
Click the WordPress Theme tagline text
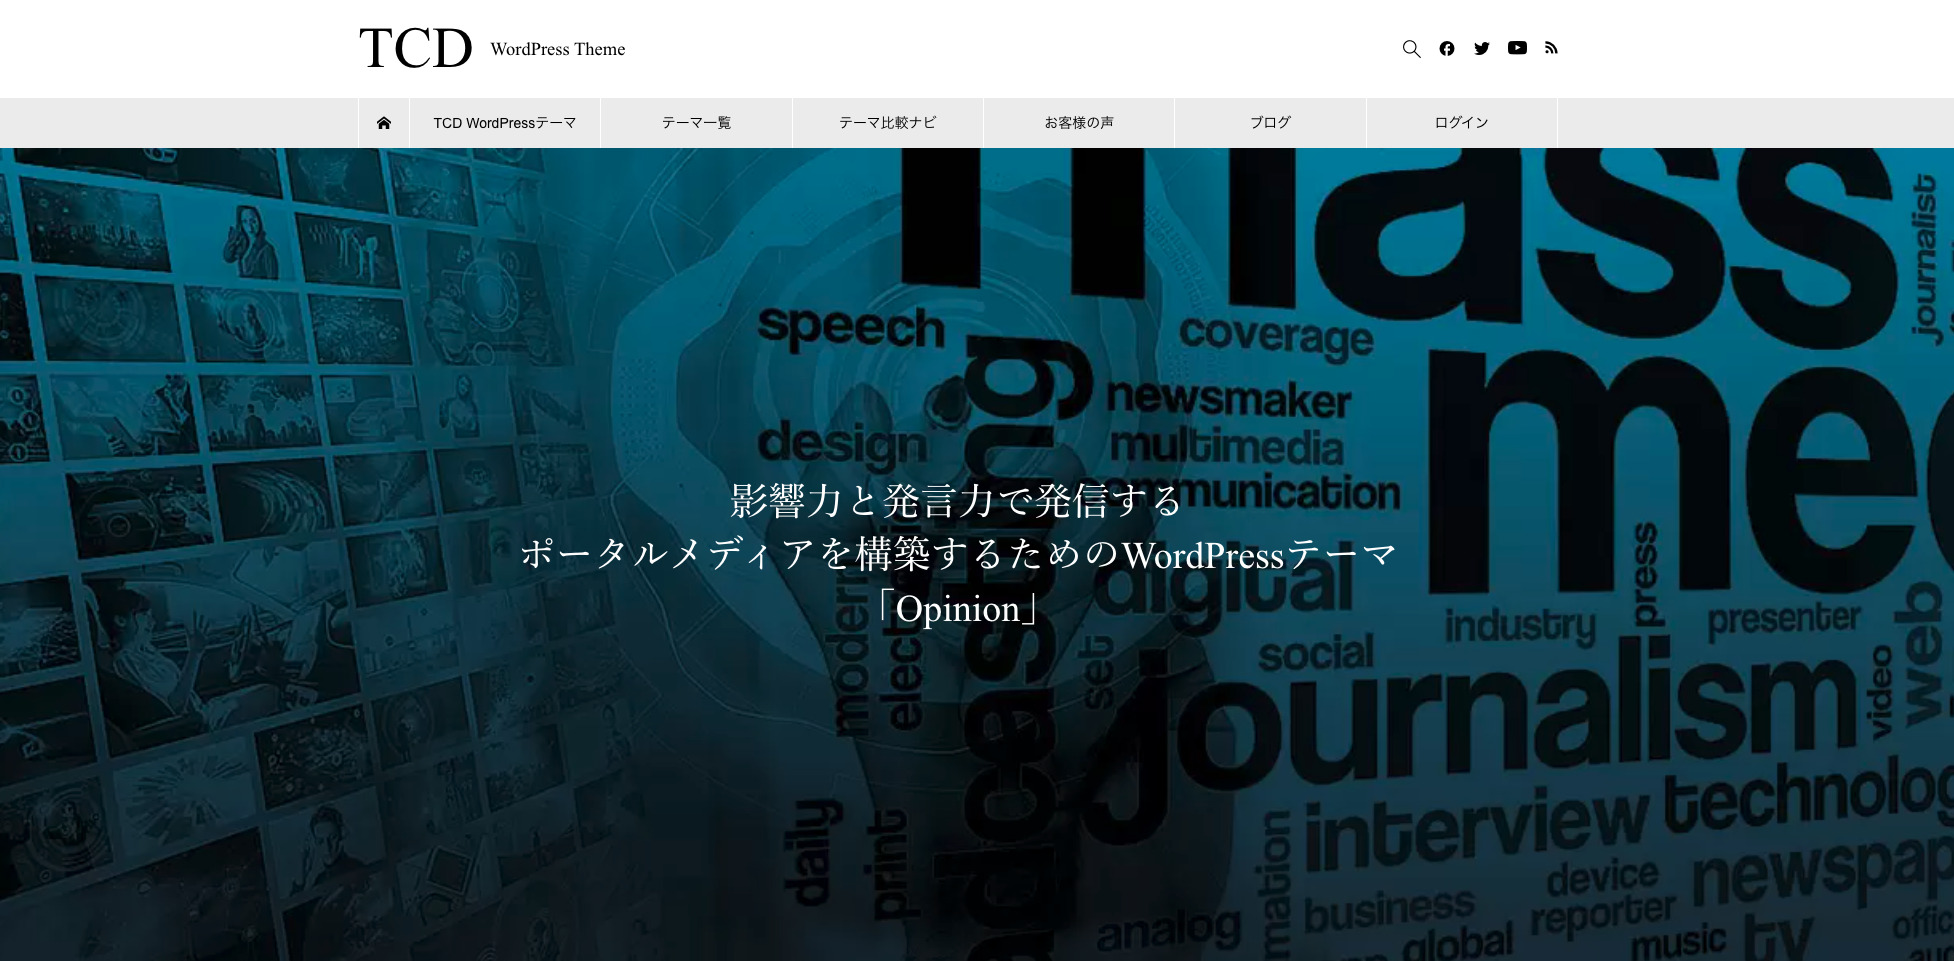click(558, 49)
